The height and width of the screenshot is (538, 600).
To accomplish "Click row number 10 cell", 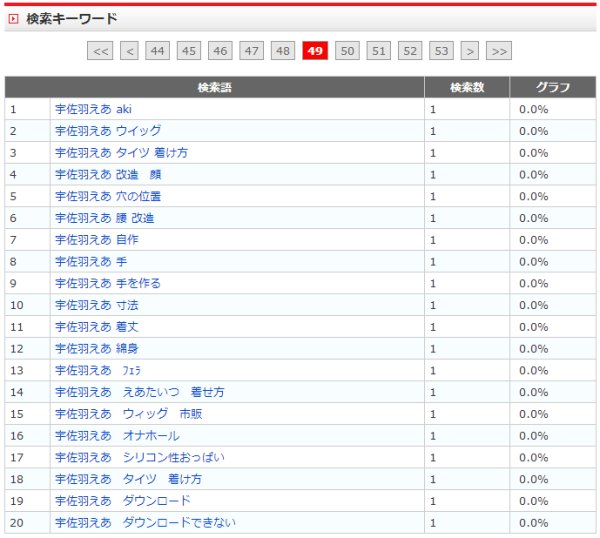I will 27,305.
